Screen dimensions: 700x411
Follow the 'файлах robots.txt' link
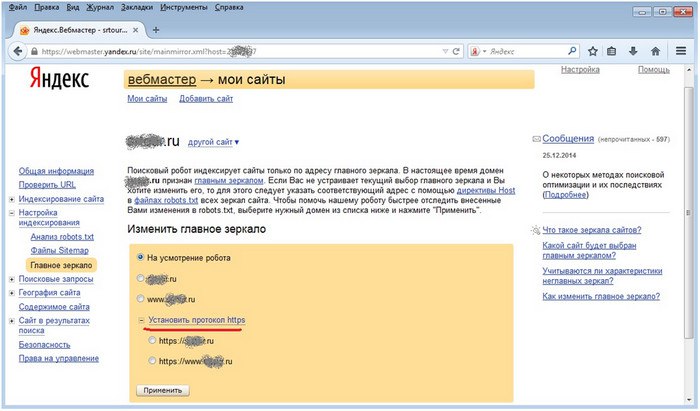click(x=166, y=200)
